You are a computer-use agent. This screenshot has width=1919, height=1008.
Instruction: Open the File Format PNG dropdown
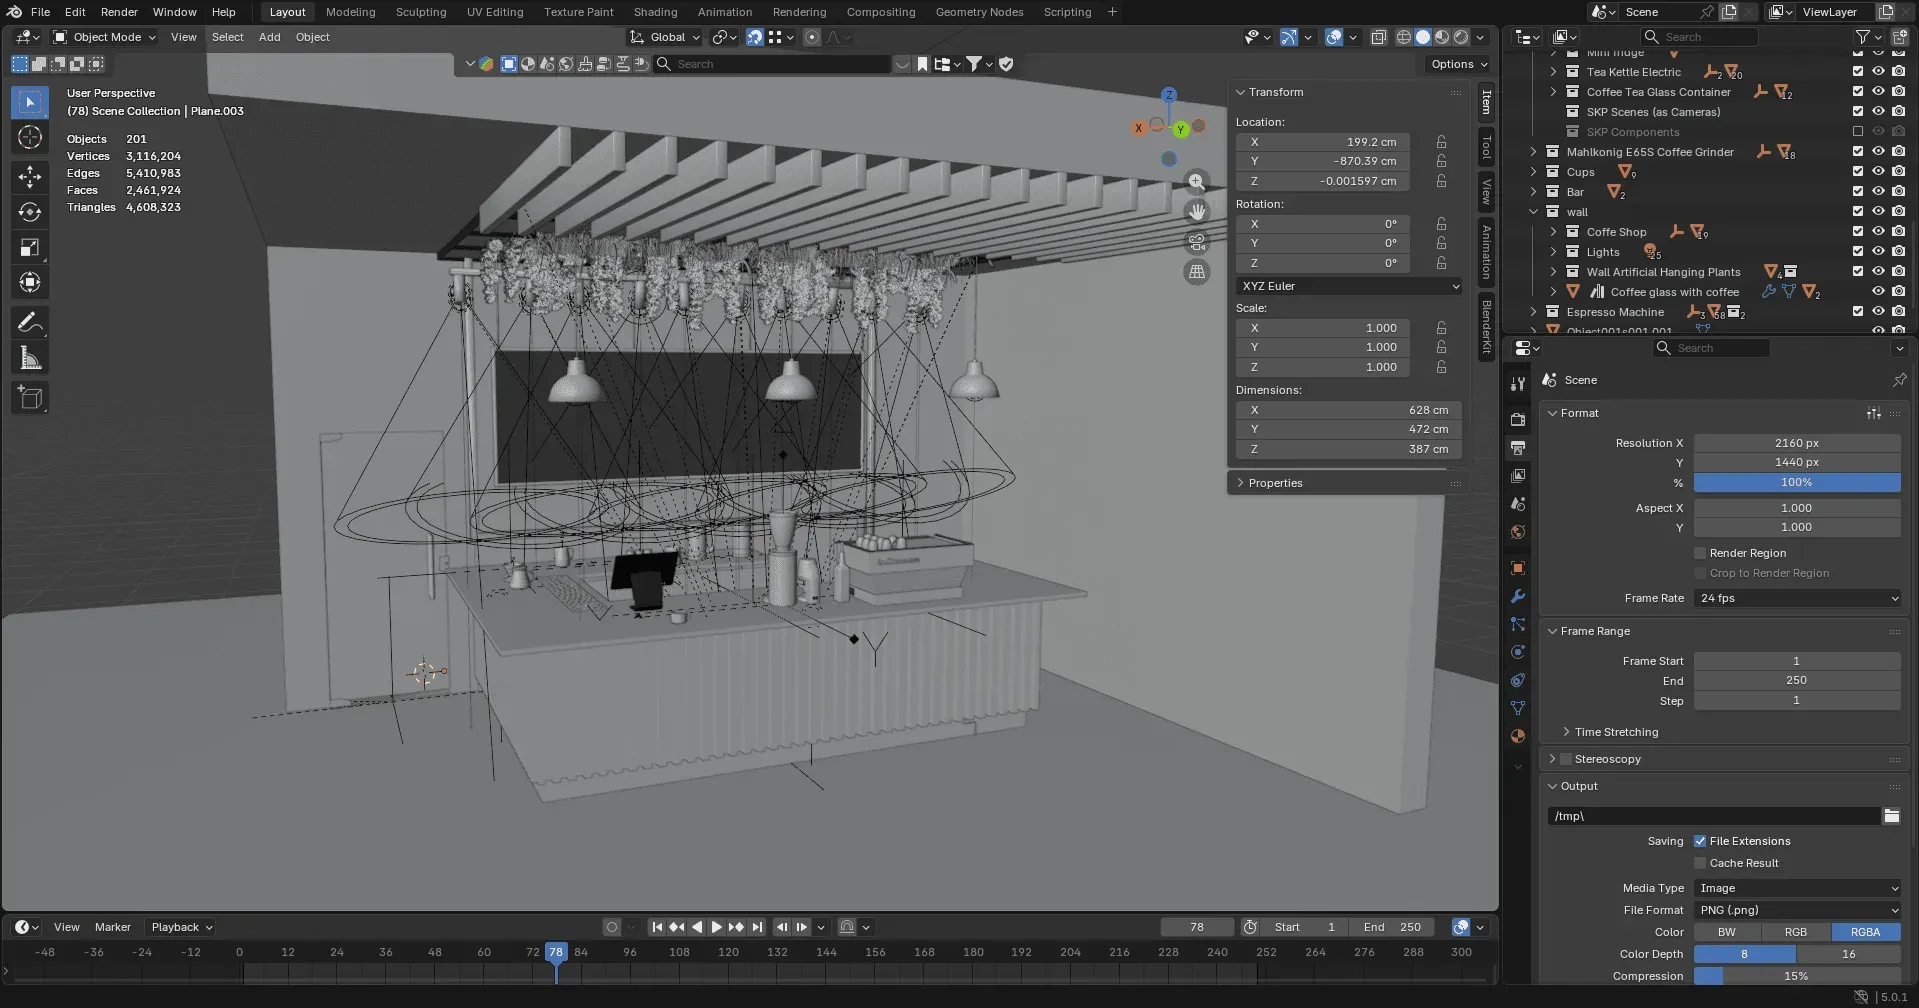[x=1797, y=910]
